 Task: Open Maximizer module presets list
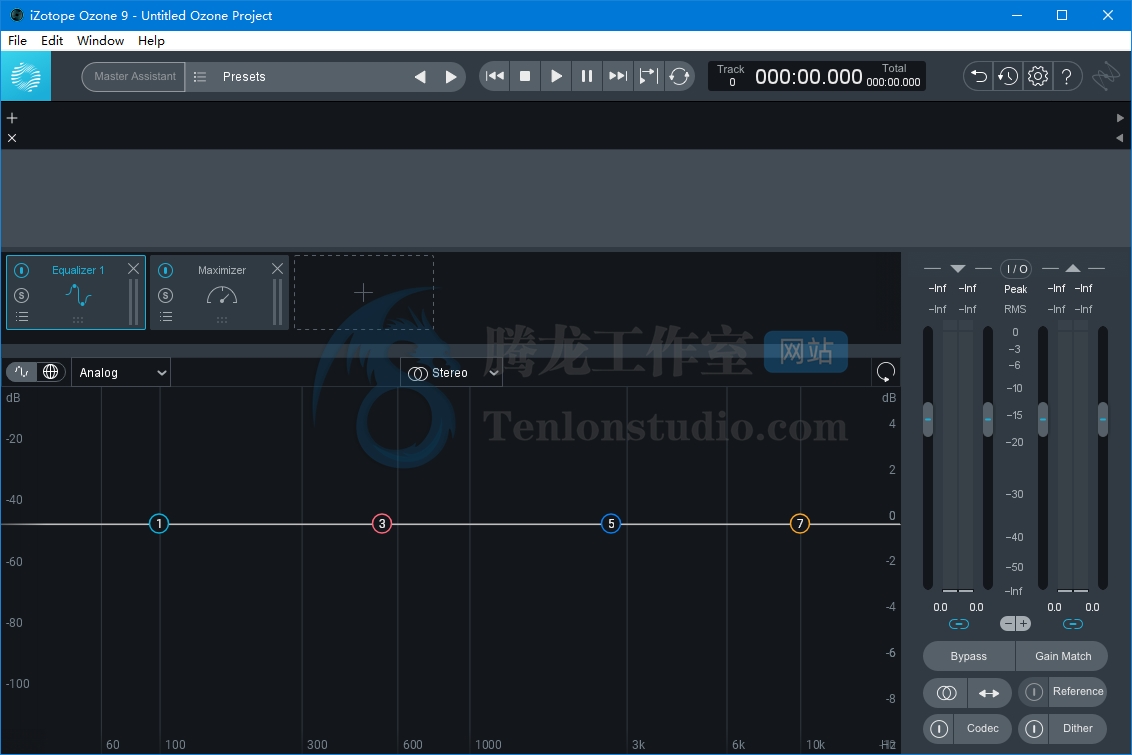tap(165, 317)
